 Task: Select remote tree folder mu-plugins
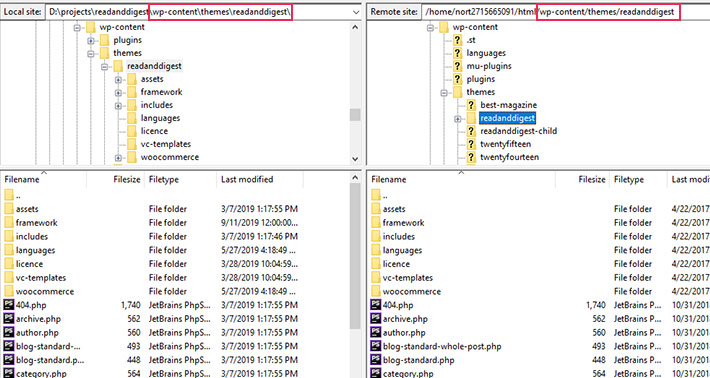click(x=489, y=66)
